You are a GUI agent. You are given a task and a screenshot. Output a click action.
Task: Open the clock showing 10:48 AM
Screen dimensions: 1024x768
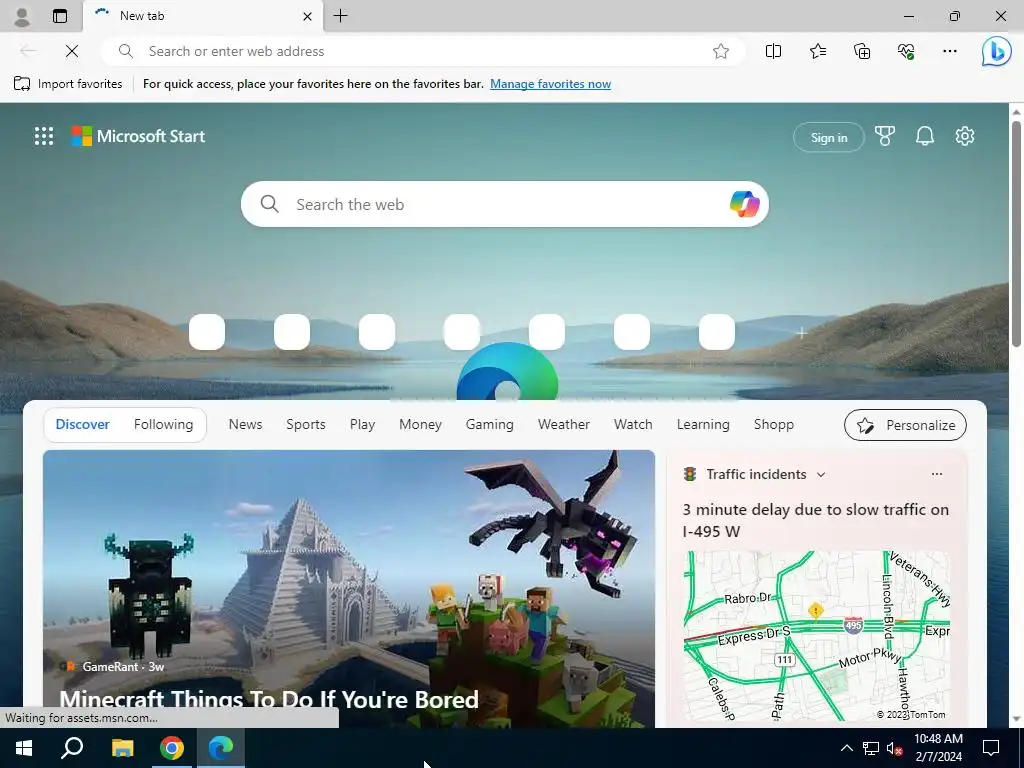coord(938,748)
